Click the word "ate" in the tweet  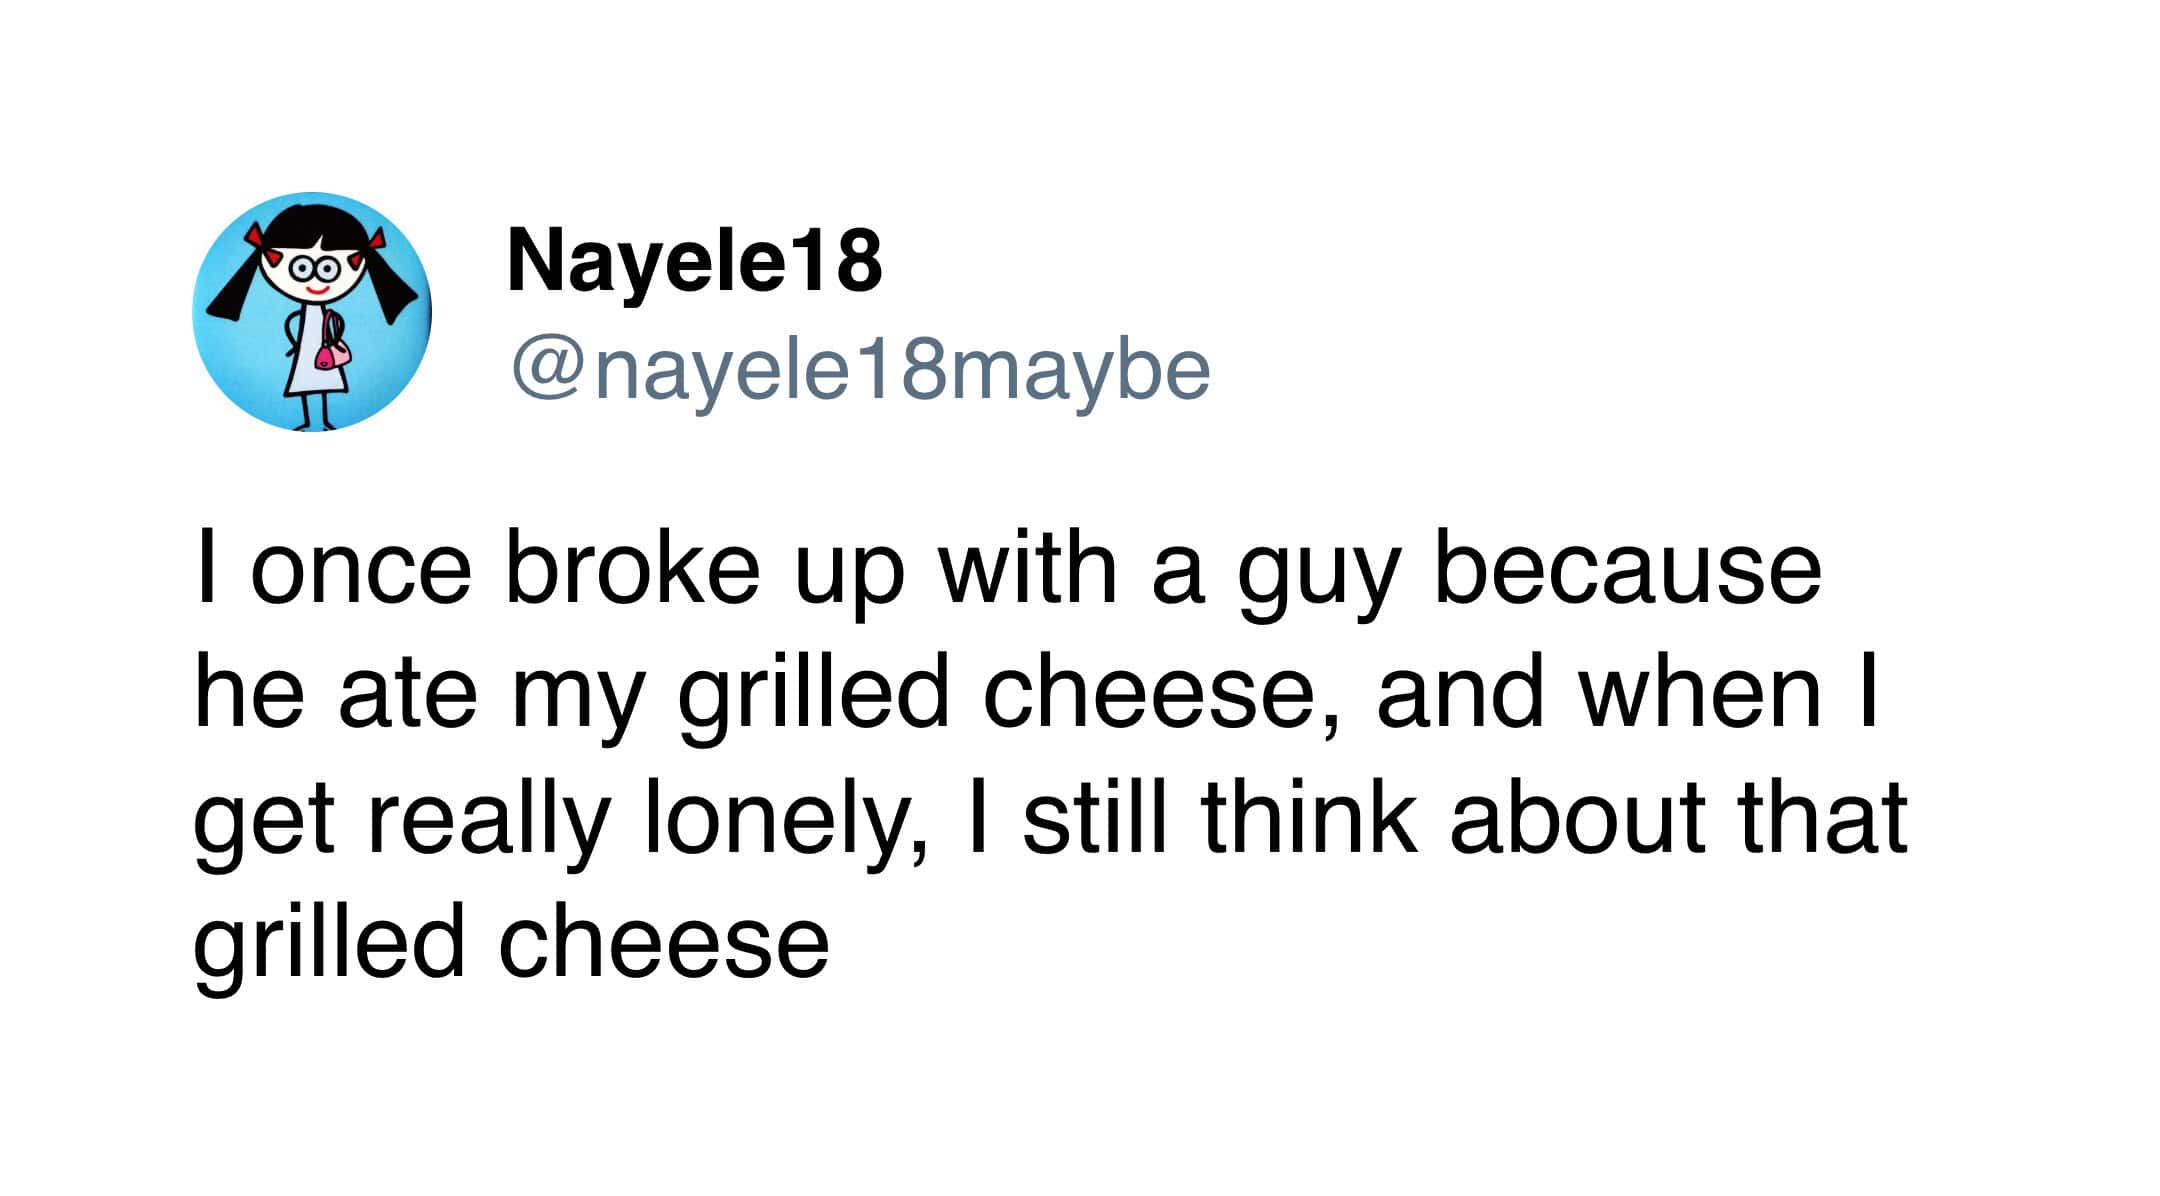(407, 695)
